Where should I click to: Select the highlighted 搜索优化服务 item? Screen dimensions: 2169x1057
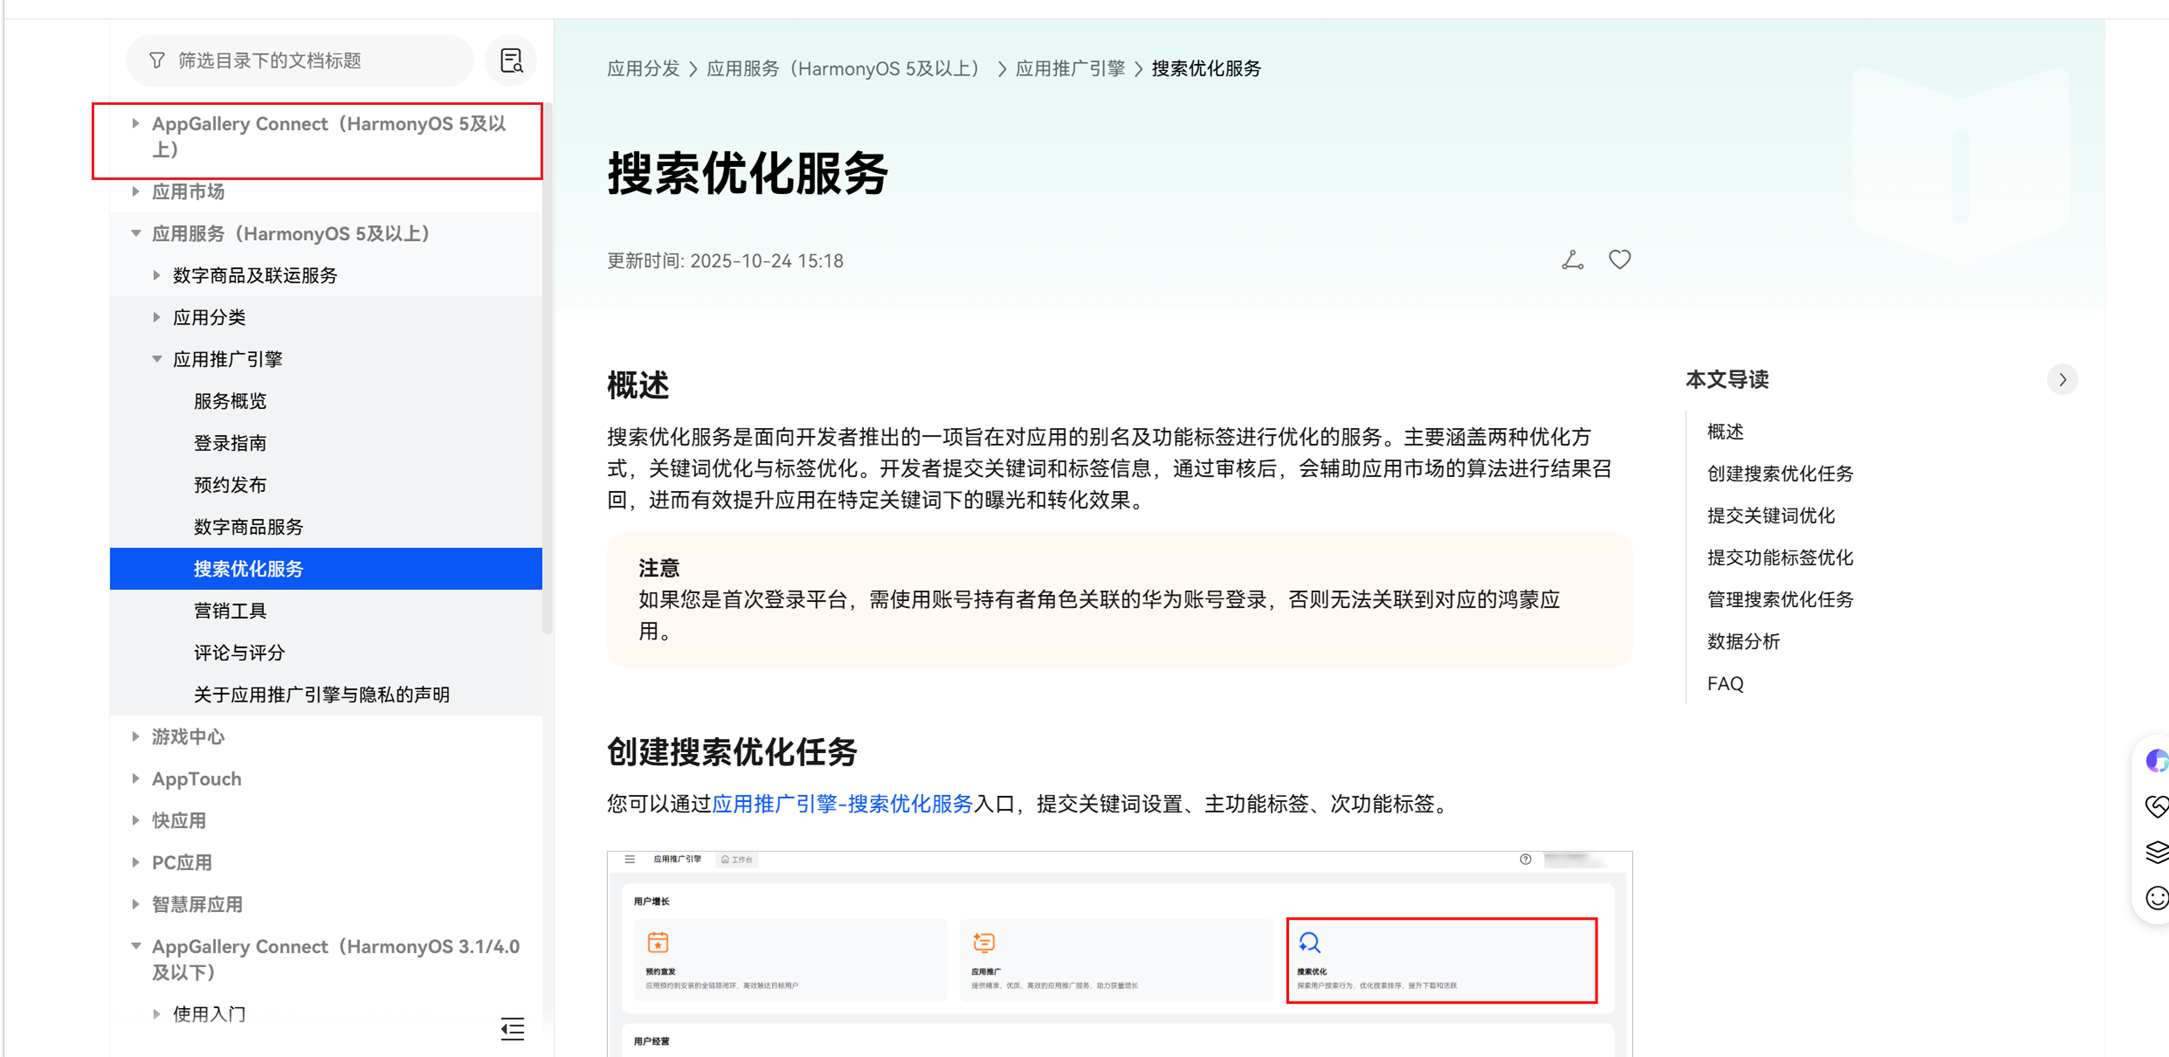(x=326, y=569)
